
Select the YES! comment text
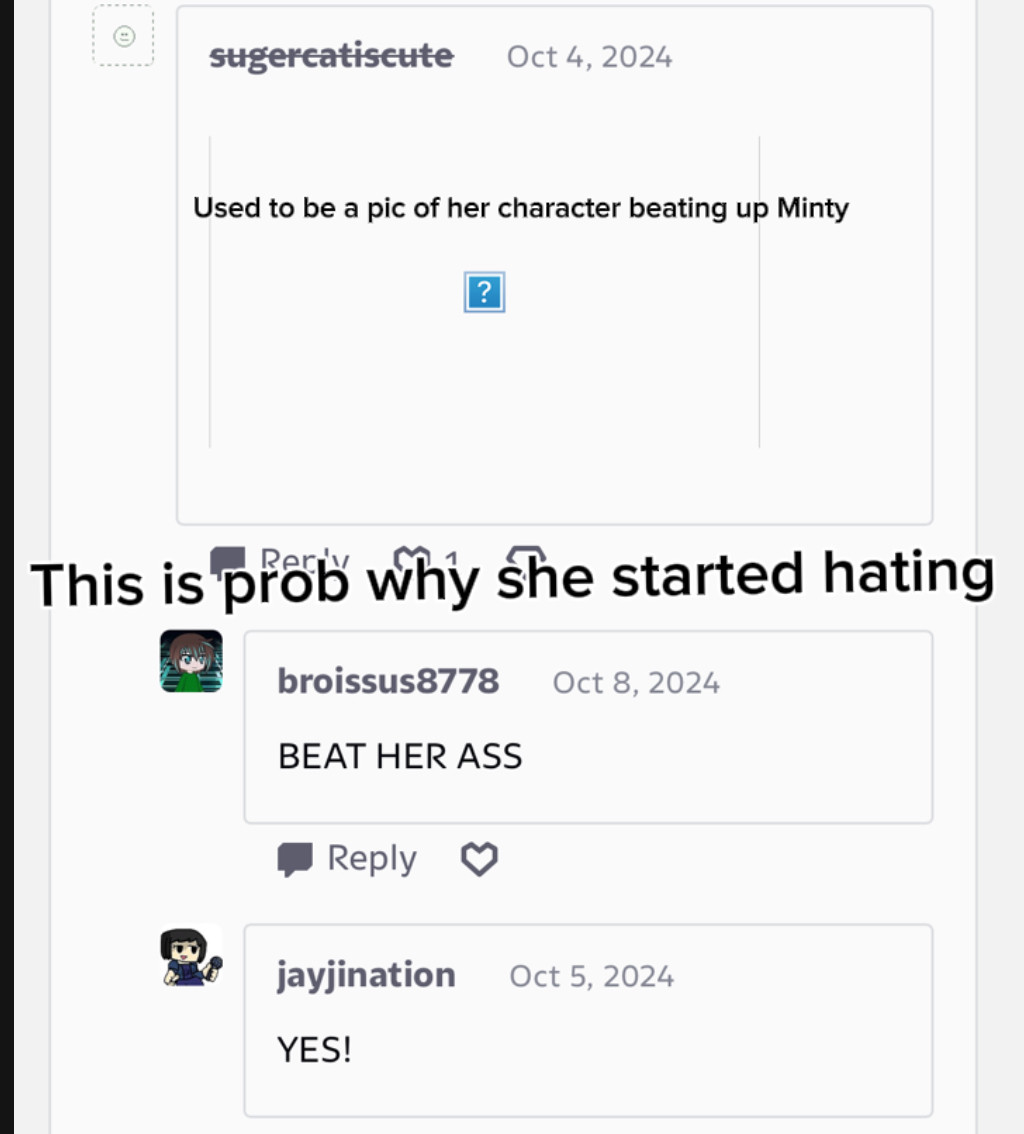(315, 1050)
